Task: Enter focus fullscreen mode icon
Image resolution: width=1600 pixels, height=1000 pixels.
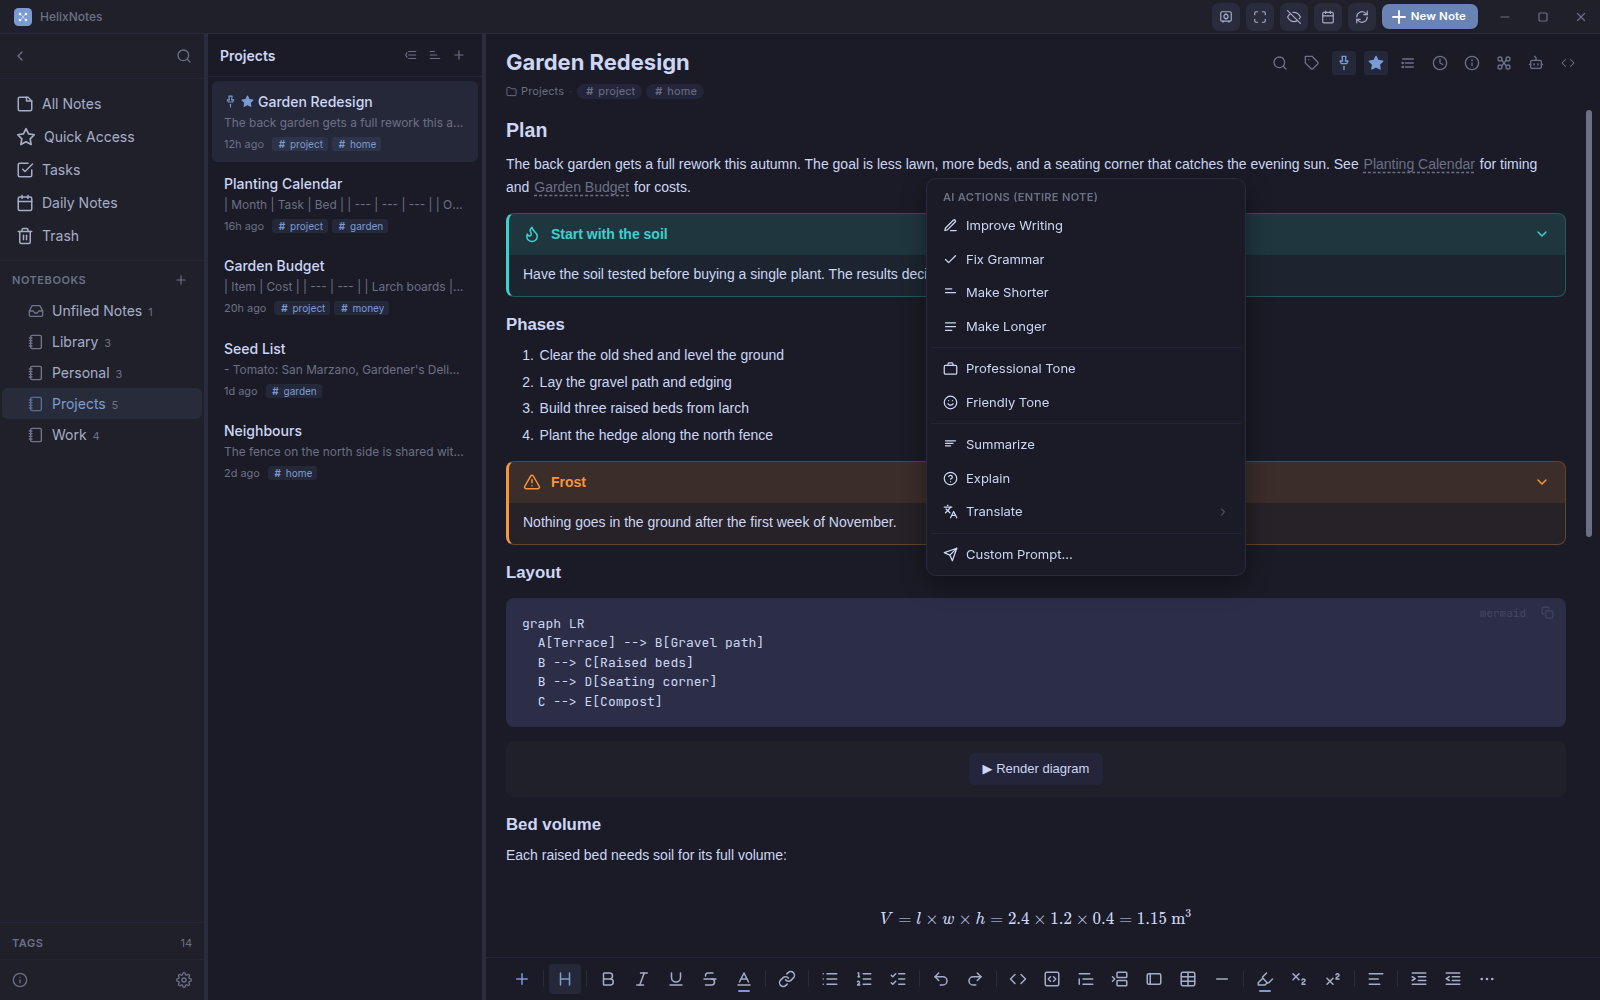Action: pos(1260,17)
